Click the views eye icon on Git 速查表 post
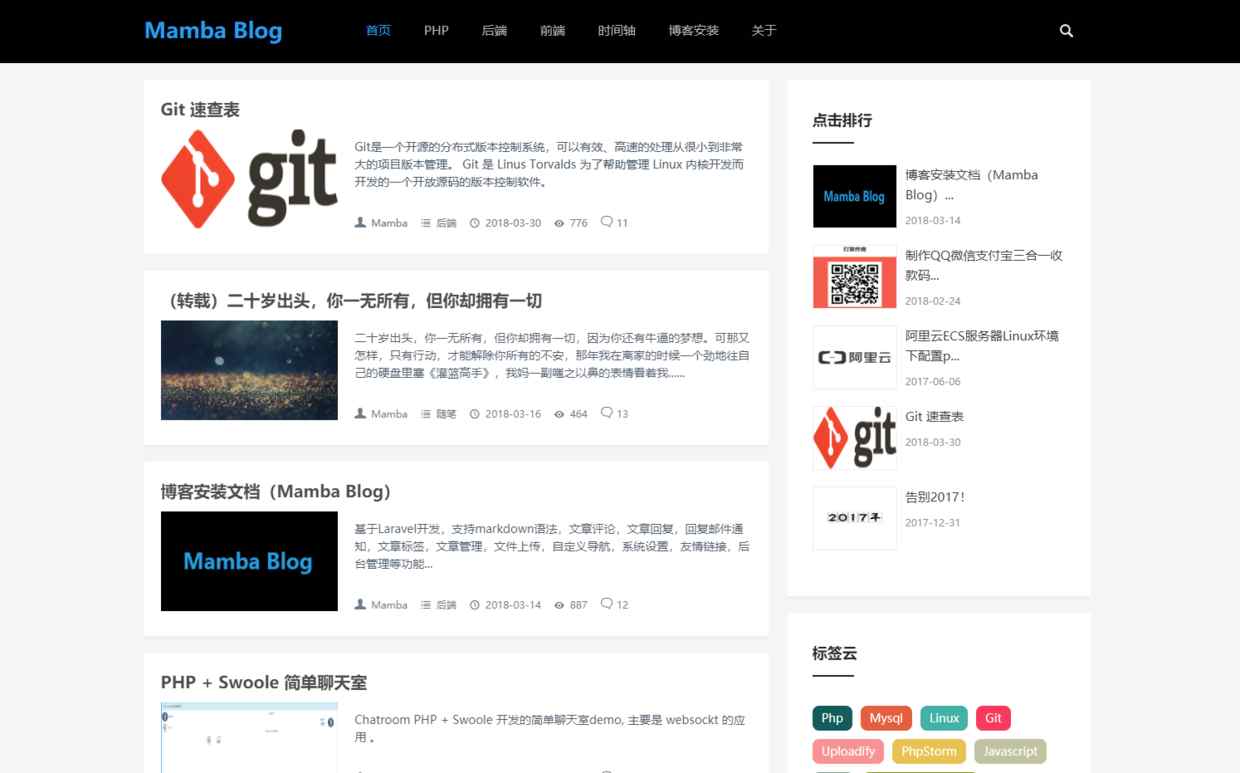The width and height of the screenshot is (1240, 773). [x=559, y=223]
